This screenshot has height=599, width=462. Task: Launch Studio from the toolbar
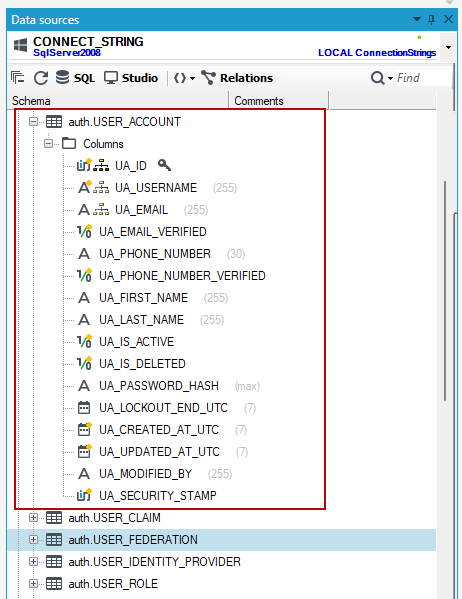pyautogui.click(x=131, y=78)
